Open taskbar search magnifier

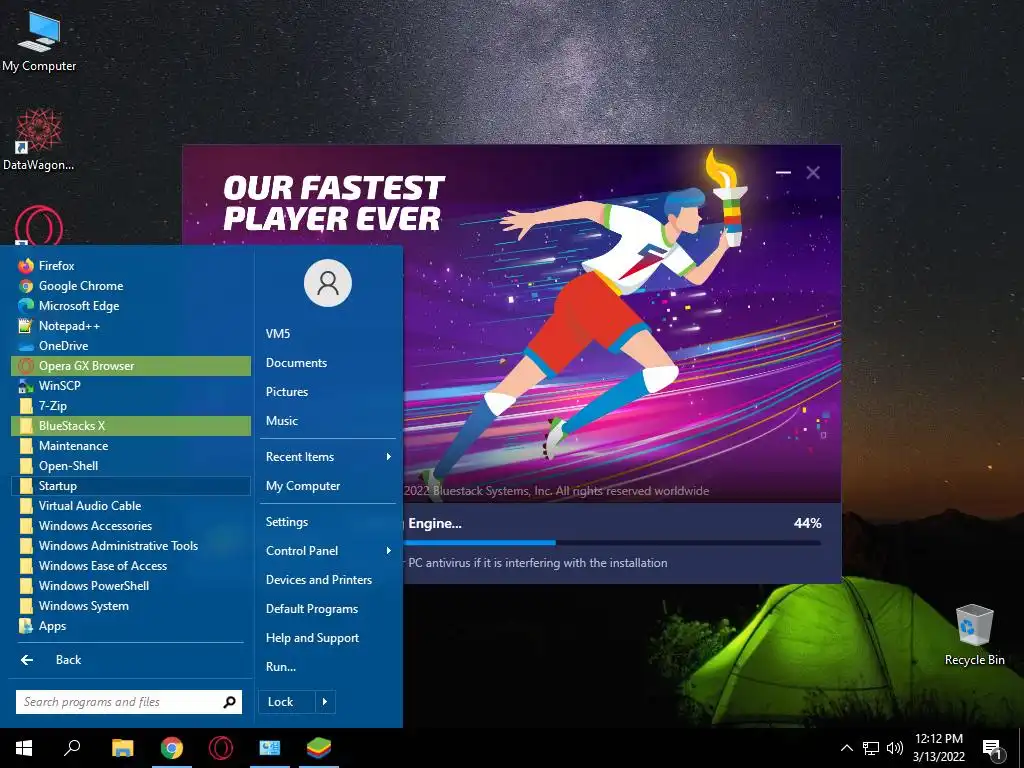(72, 748)
